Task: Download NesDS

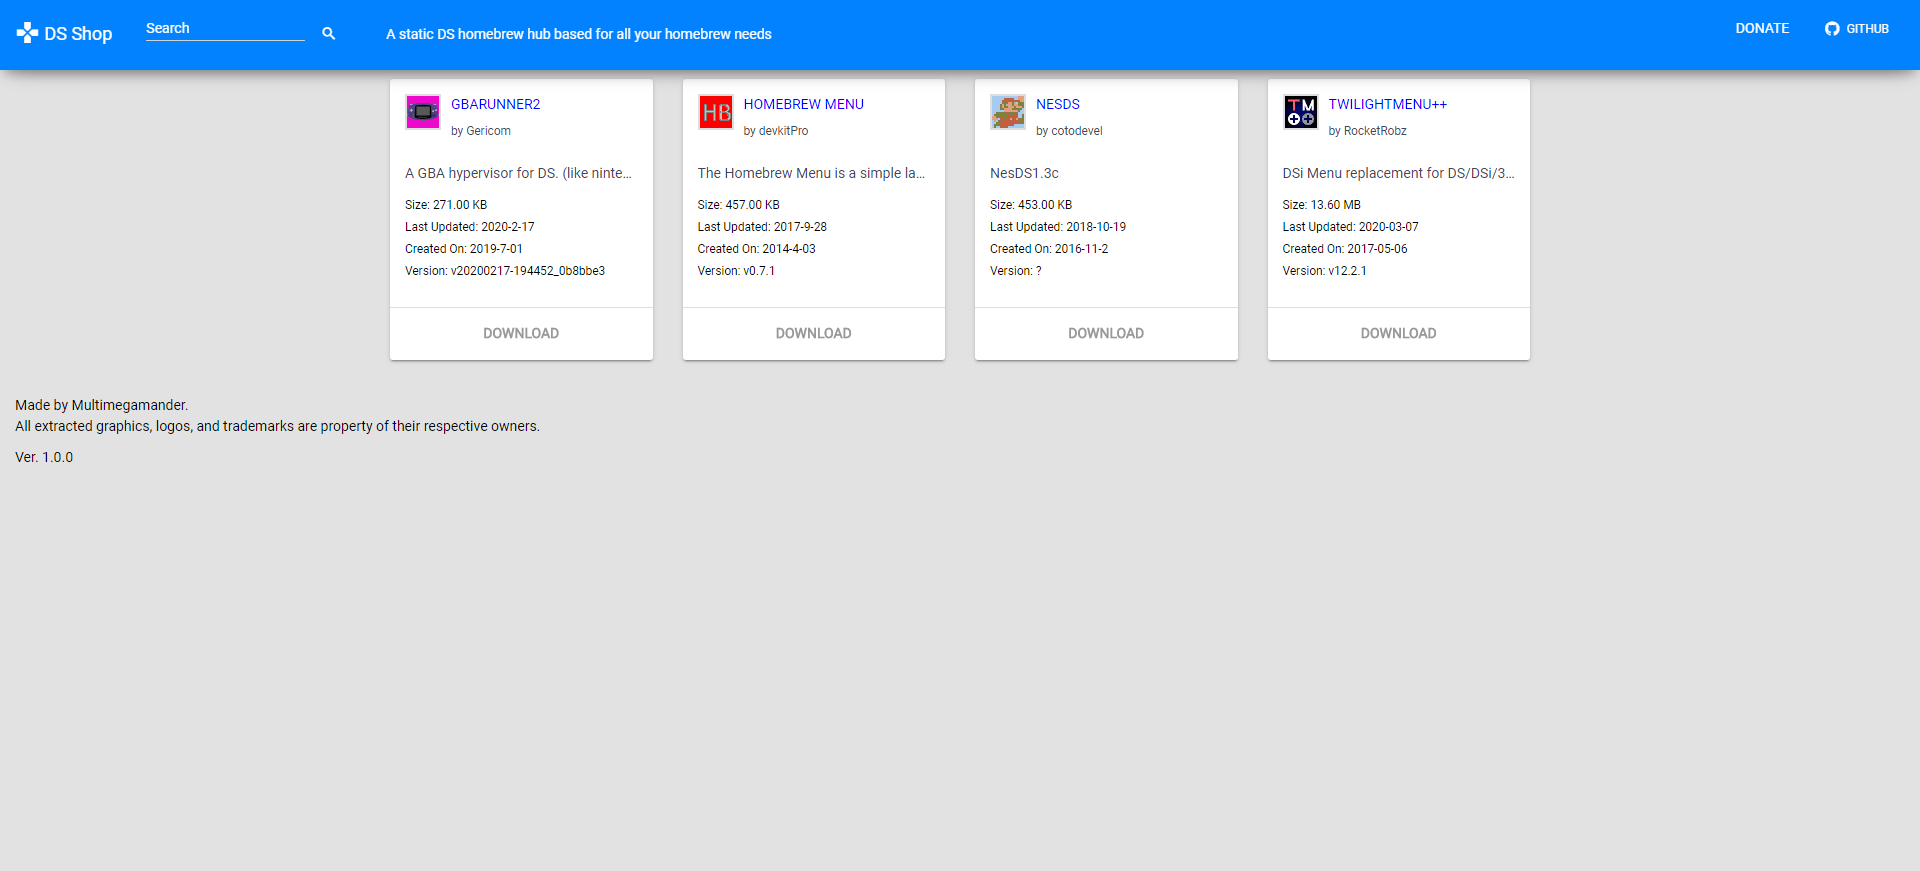Action: point(1106,334)
